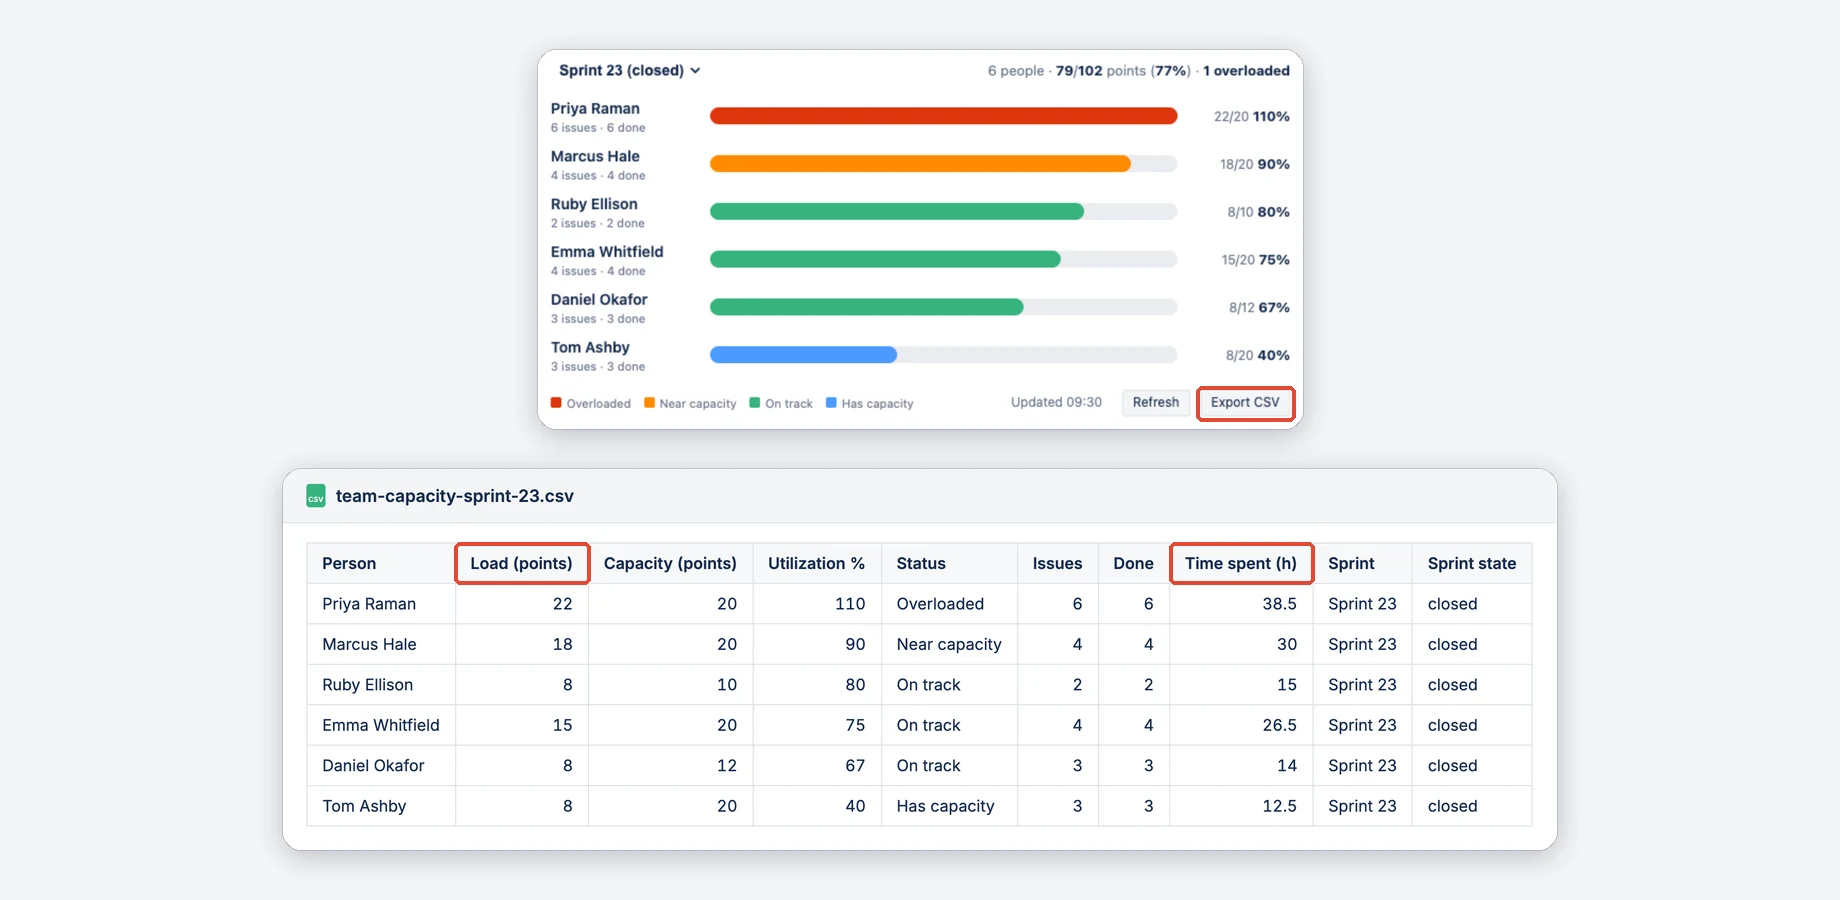Click the 'Overloaded' status cell

pyautogui.click(x=949, y=604)
